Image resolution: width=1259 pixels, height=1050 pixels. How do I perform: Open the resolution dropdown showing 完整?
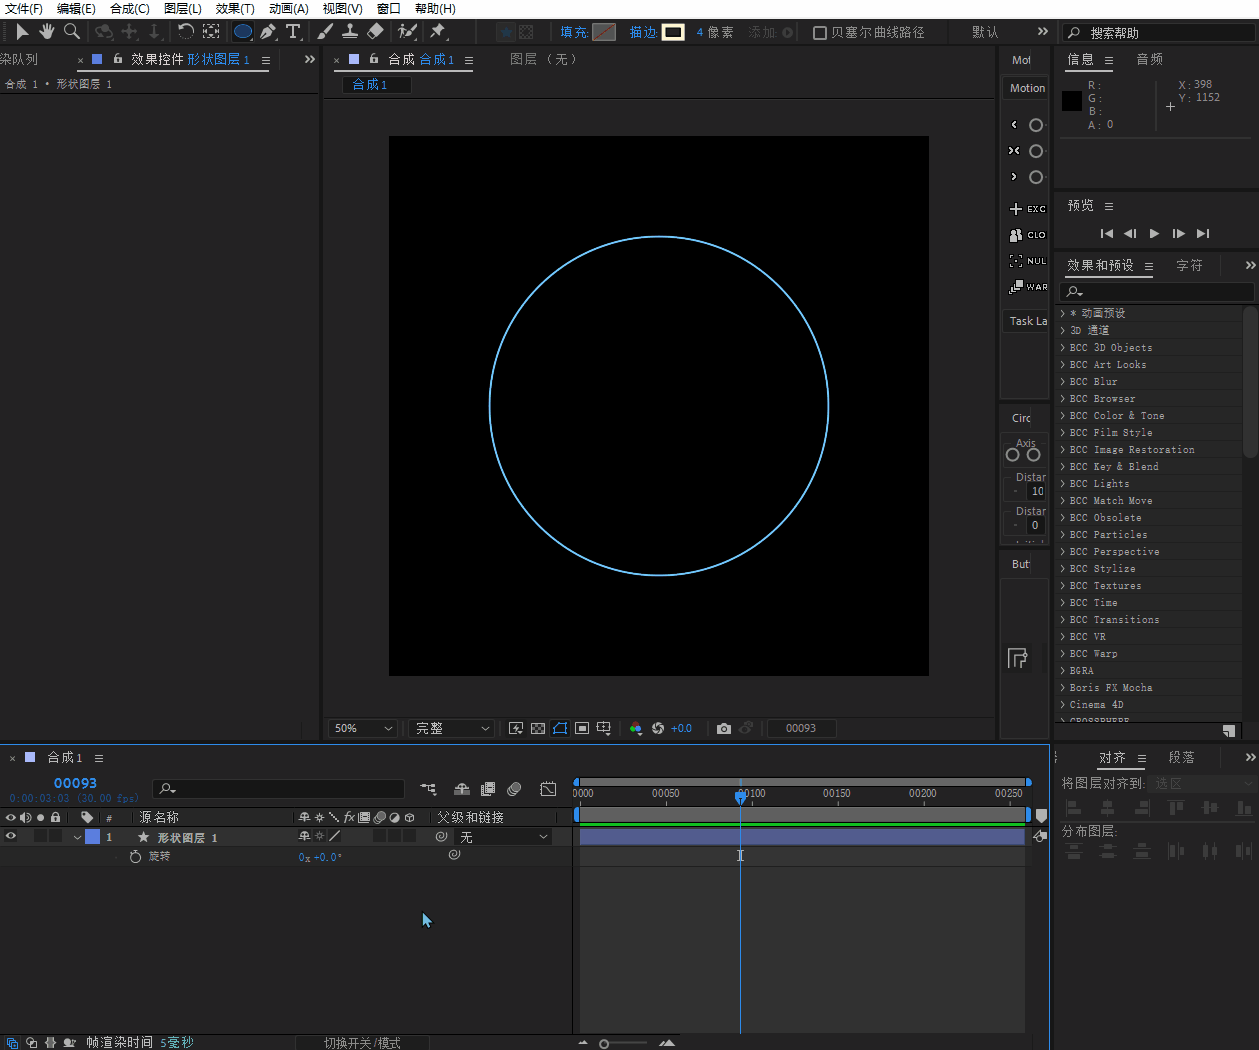[452, 728]
